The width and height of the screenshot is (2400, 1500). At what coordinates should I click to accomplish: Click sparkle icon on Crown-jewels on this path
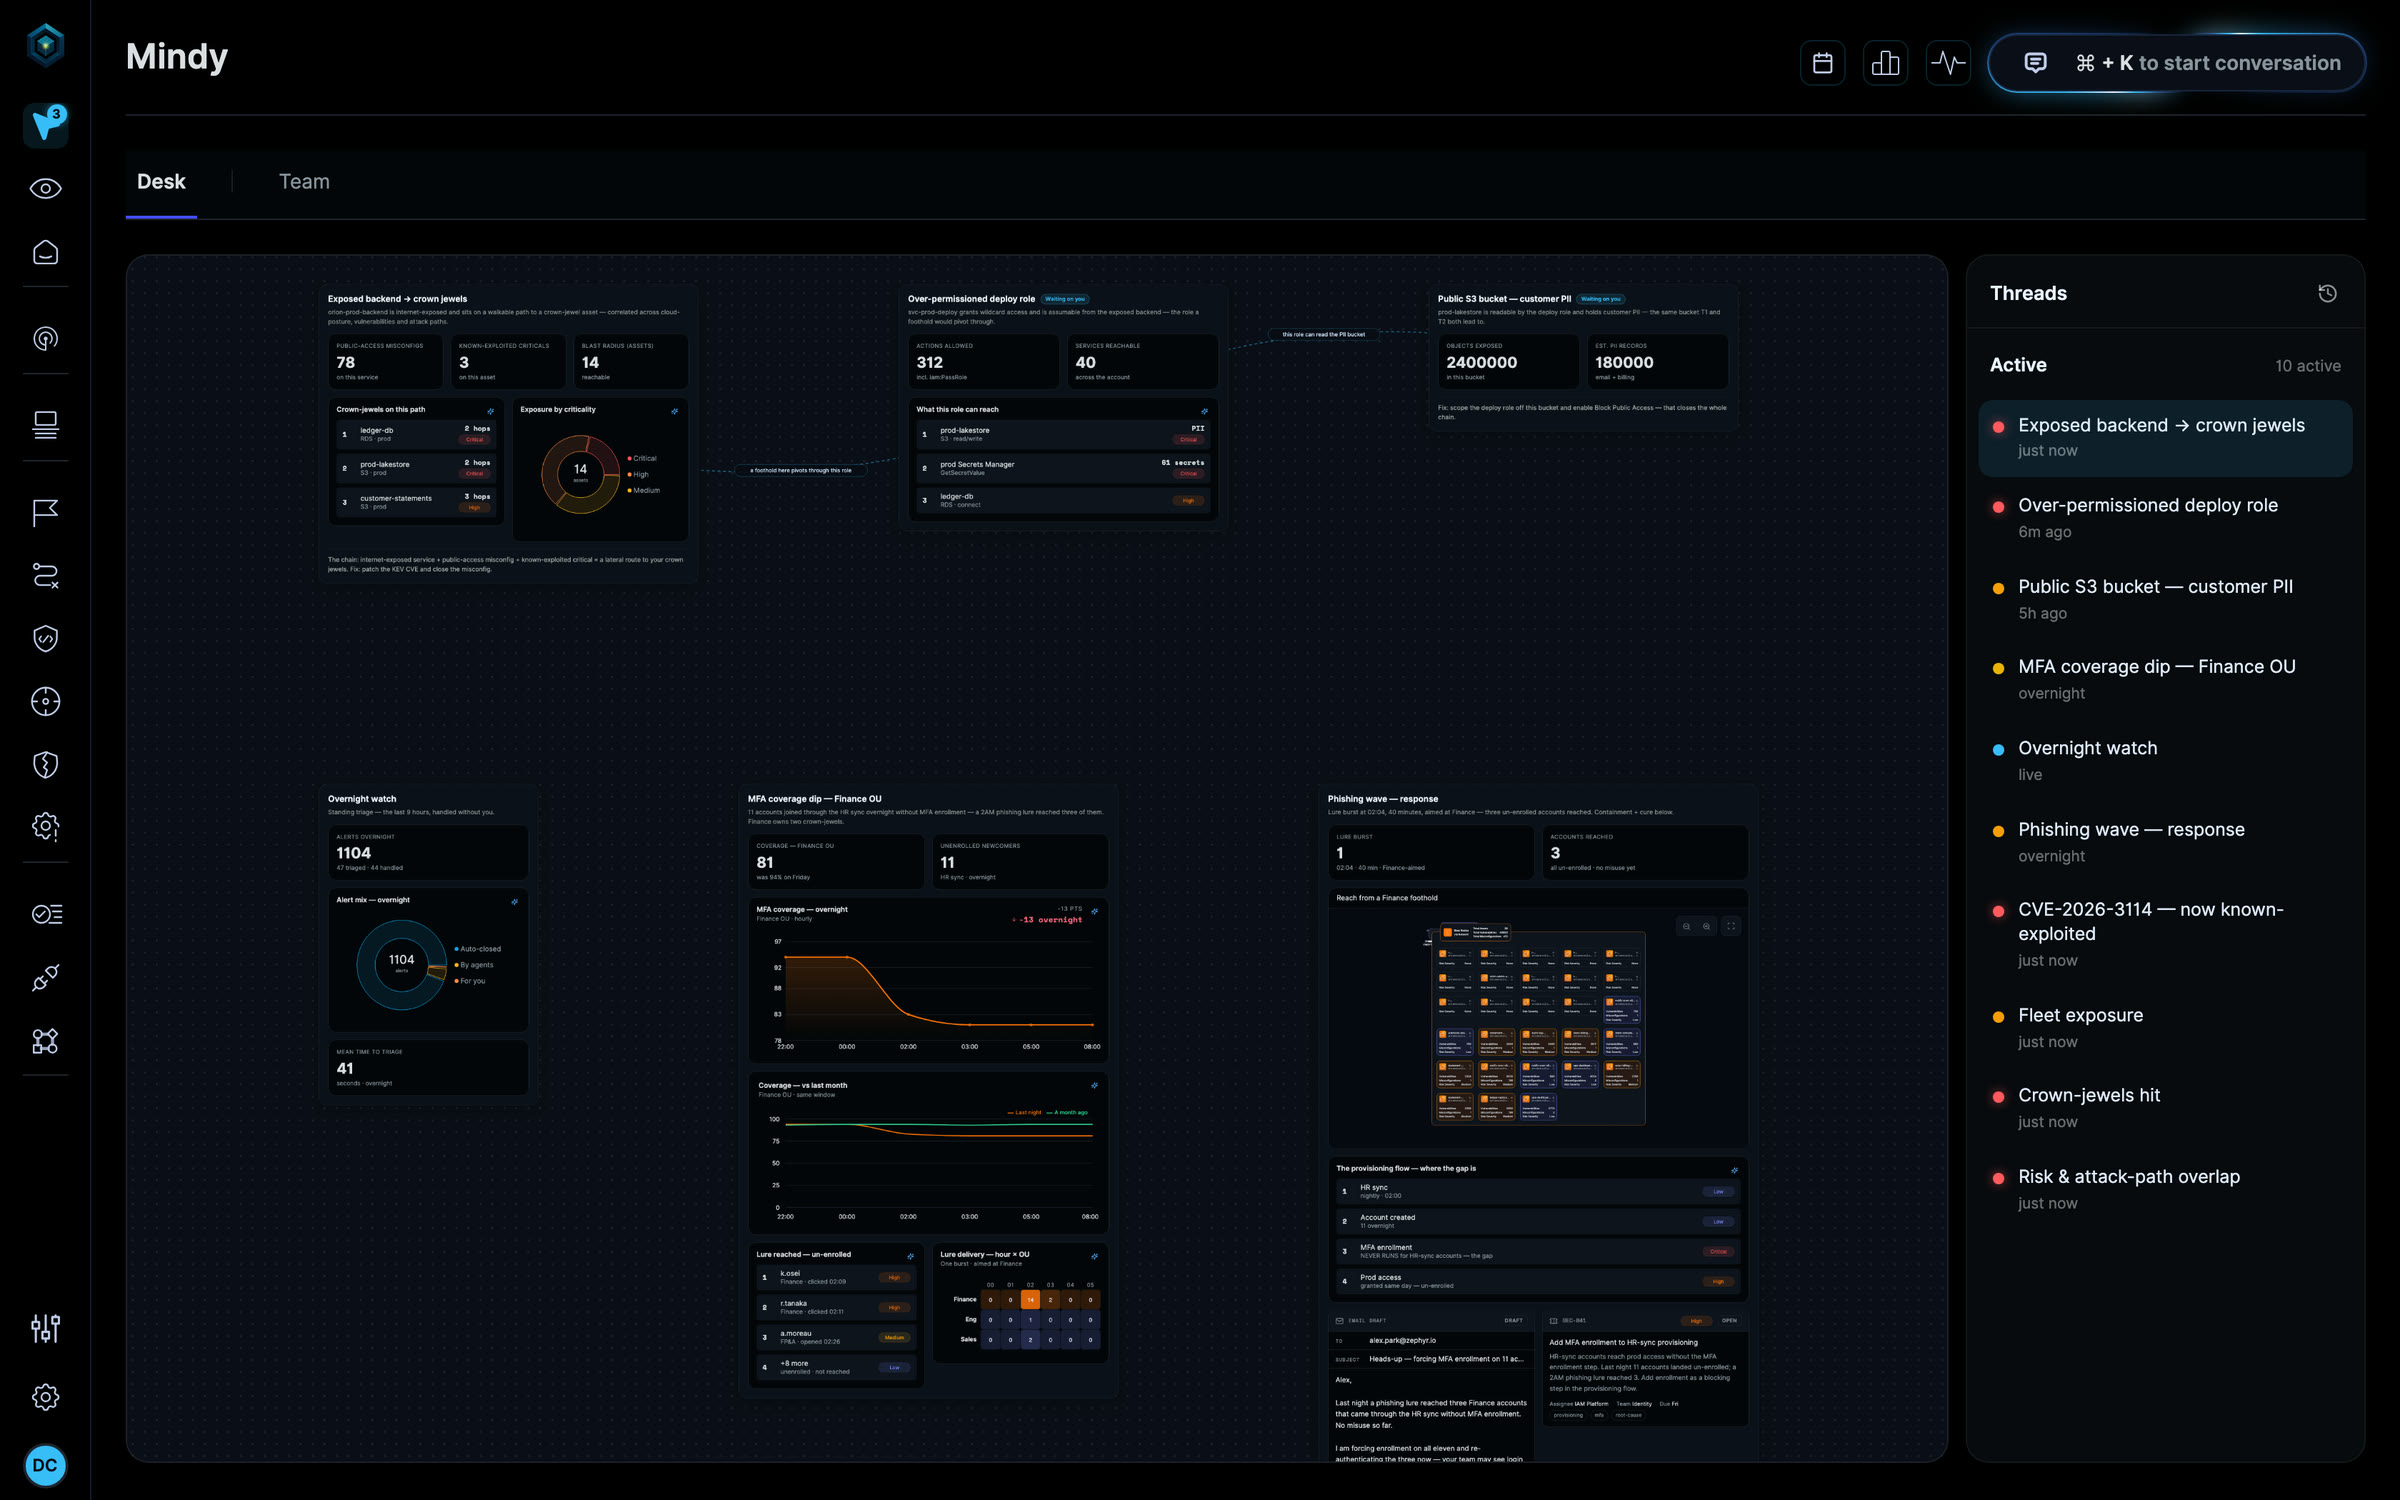tap(490, 411)
